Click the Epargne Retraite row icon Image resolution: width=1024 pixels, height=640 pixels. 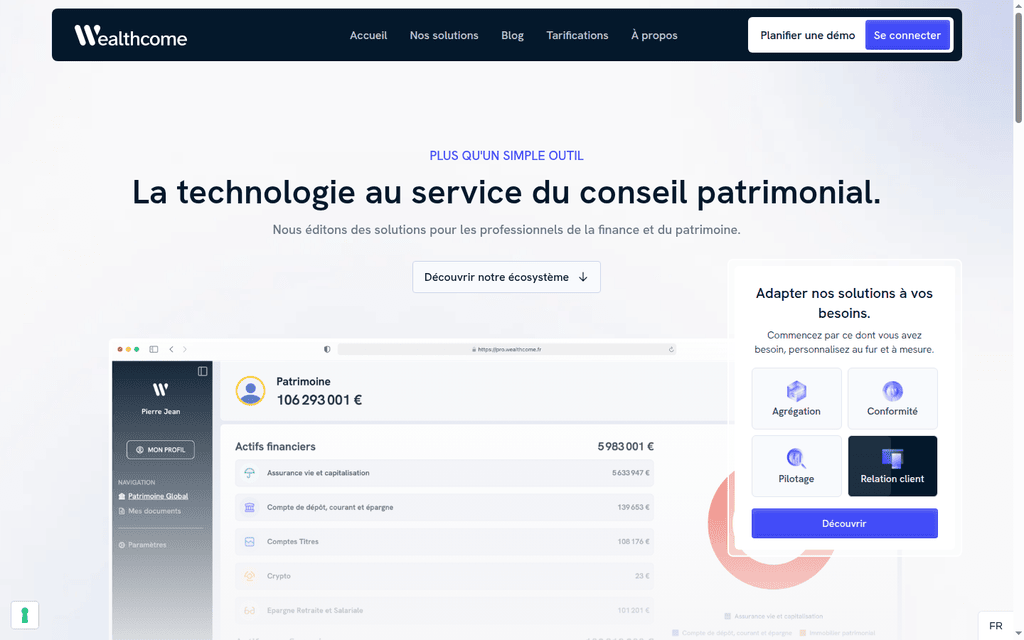click(249, 611)
